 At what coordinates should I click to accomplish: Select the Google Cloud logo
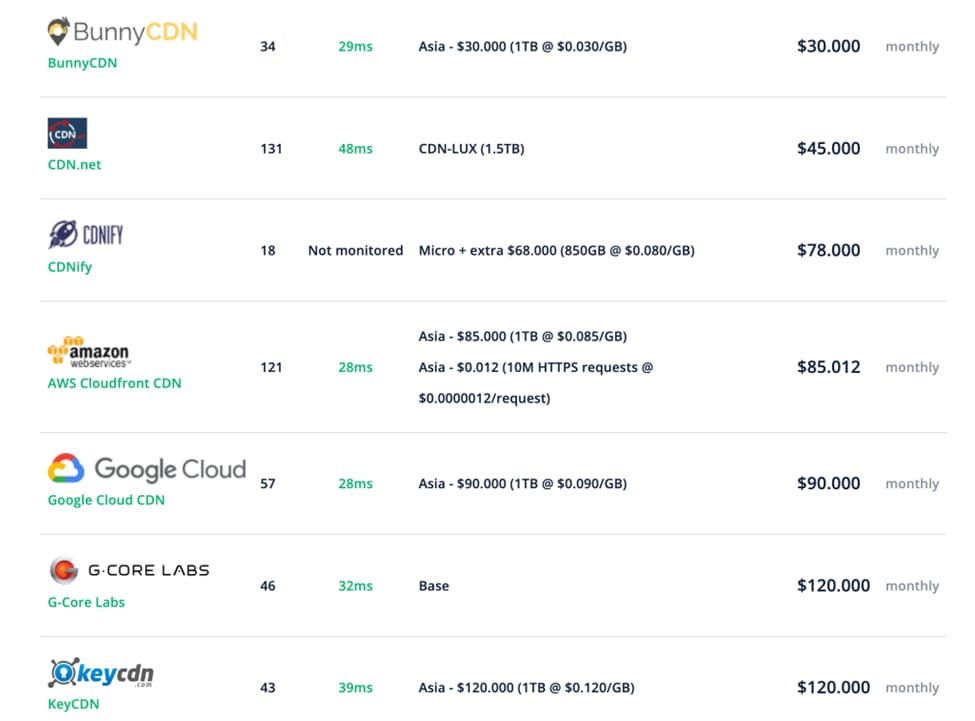(146, 469)
